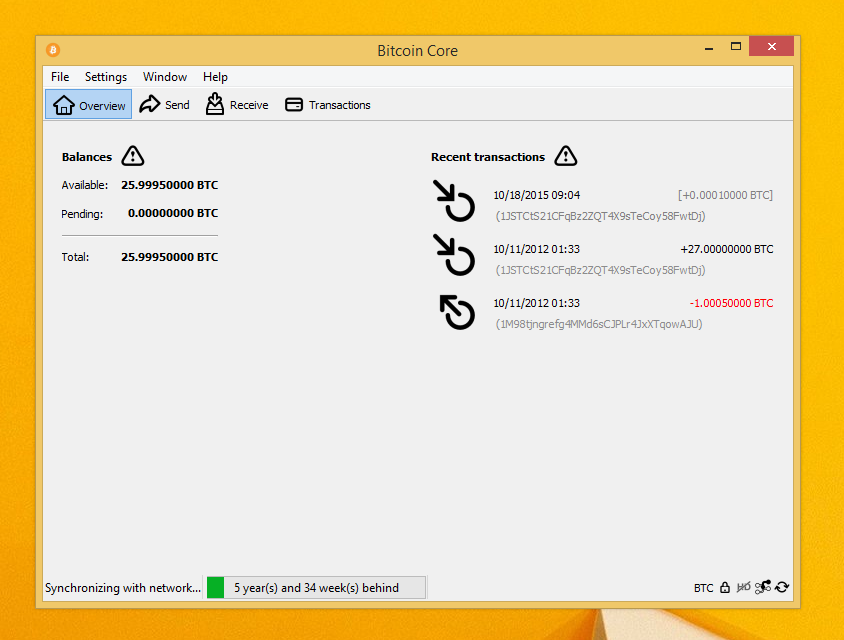Click the network connections icon
The height and width of the screenshot is (640, 844).
763,587
